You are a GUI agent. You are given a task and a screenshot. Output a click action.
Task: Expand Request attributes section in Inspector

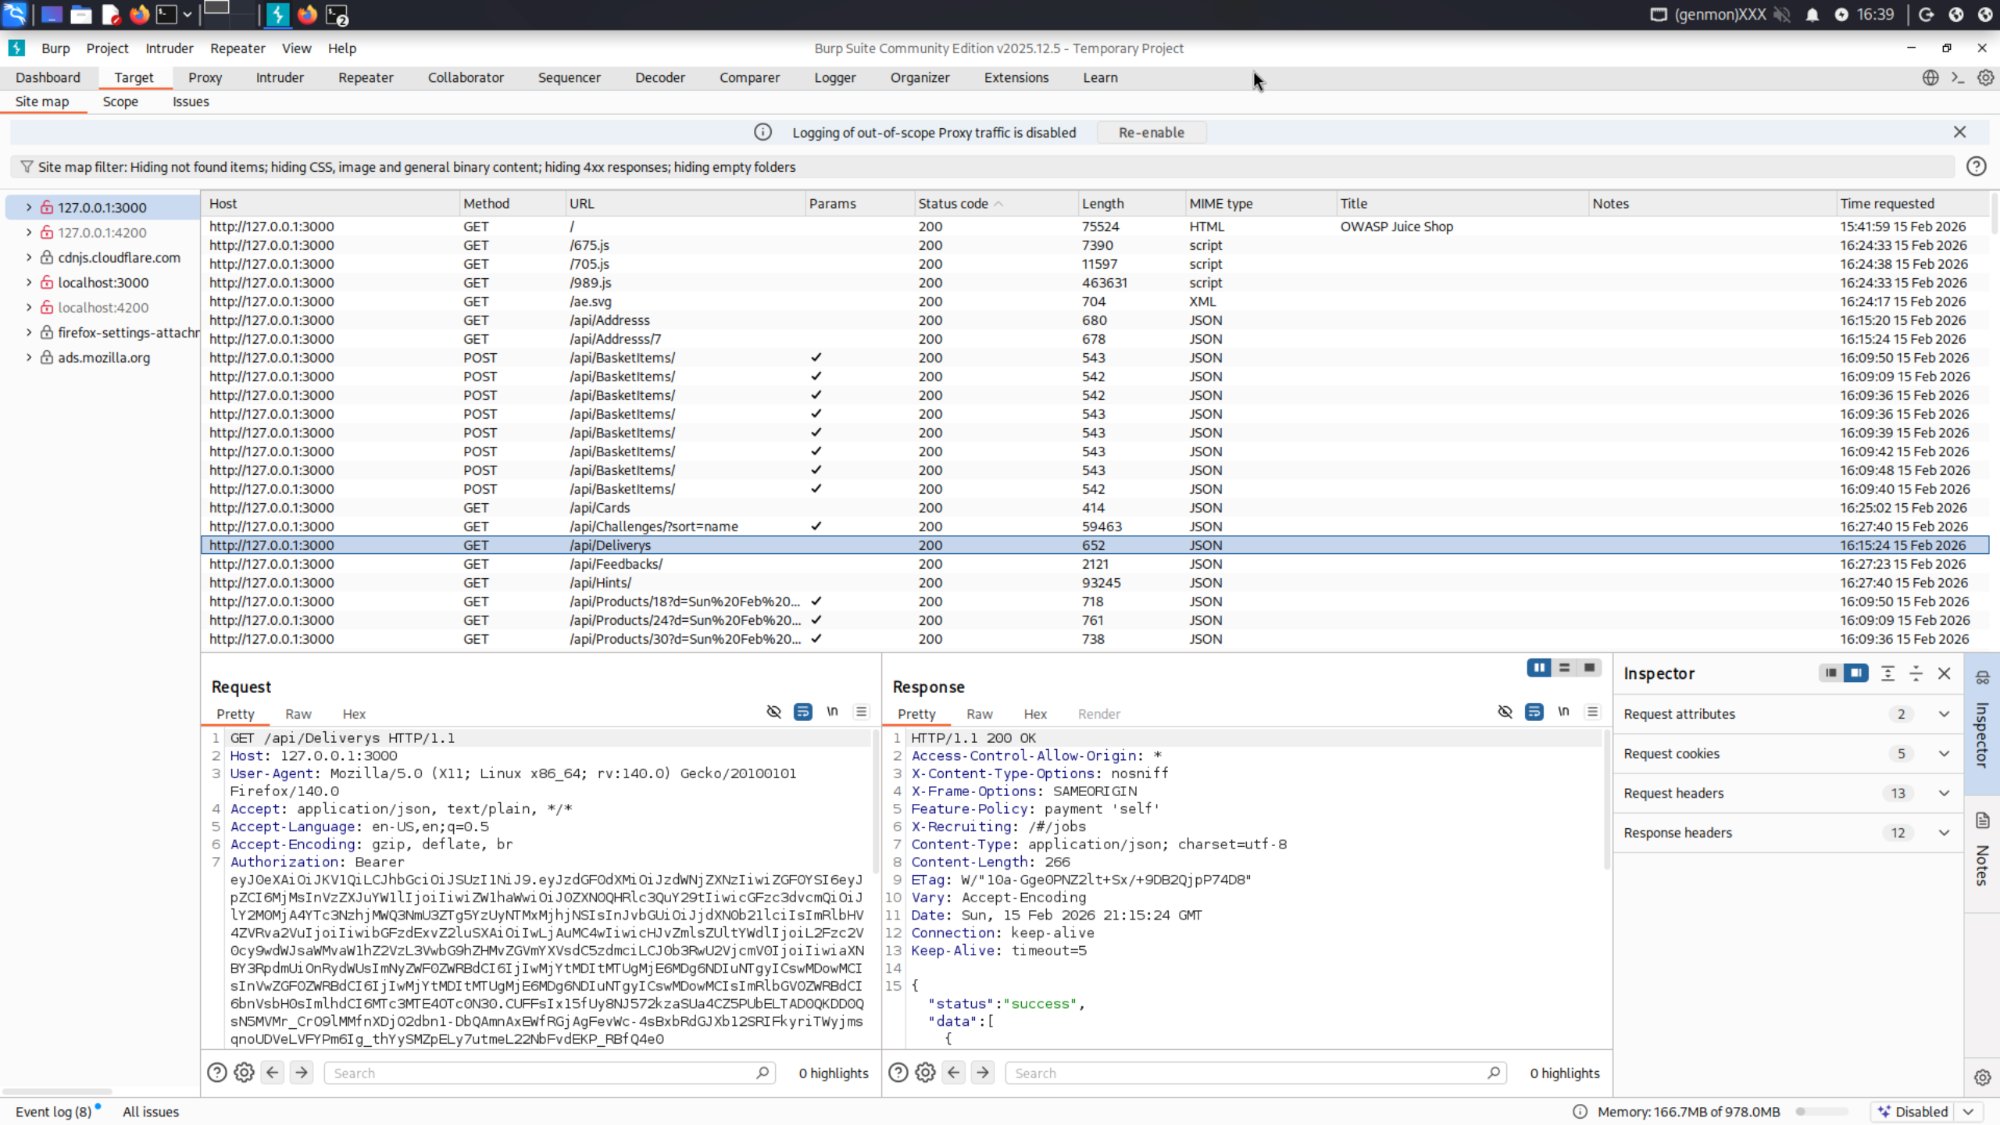pyautogui.click(x=1944, y=714)
